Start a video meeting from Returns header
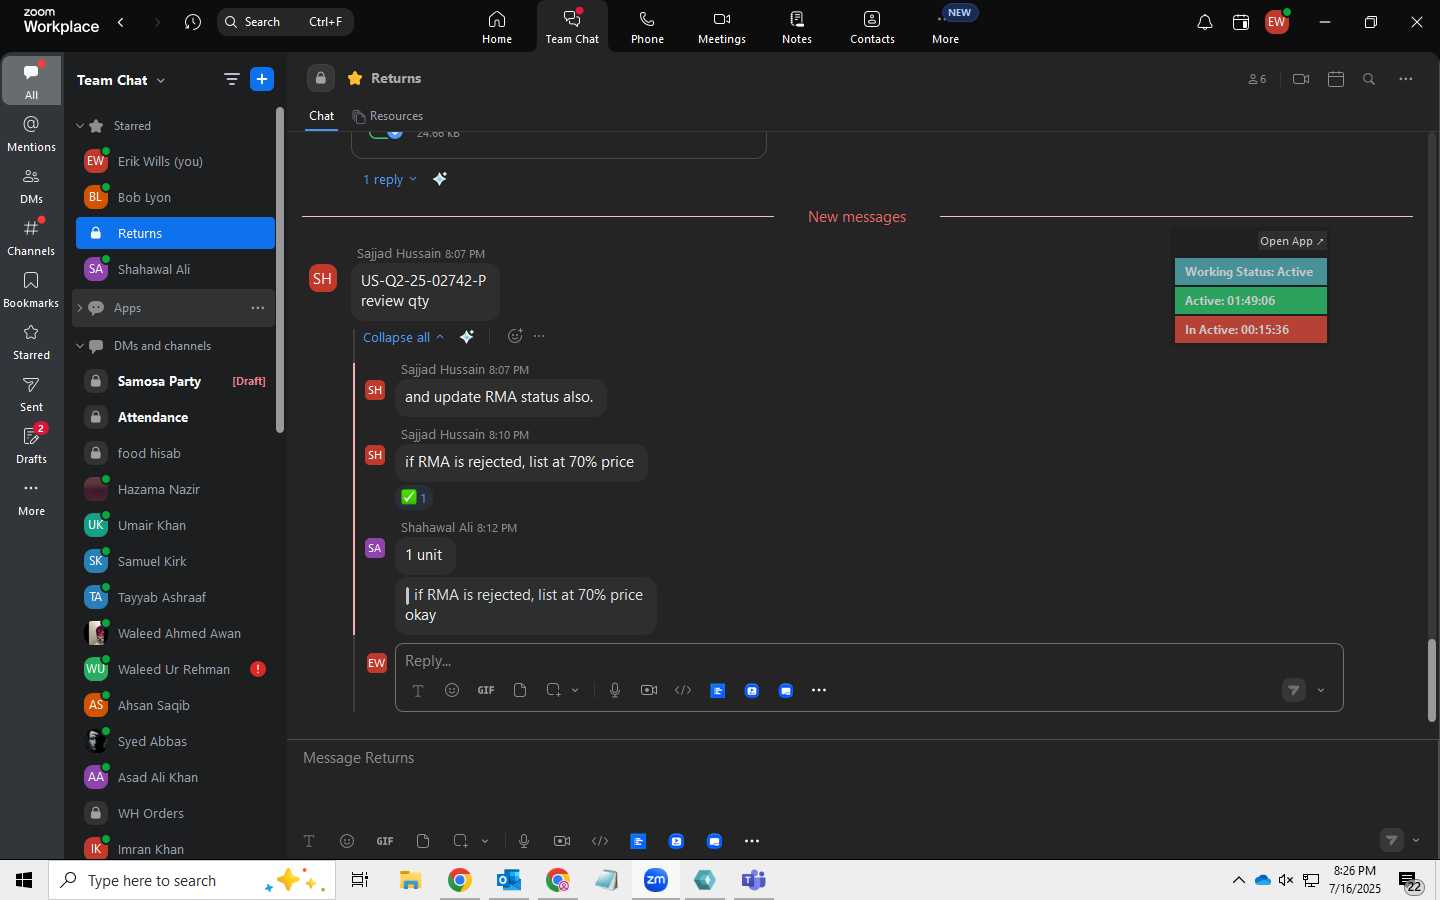This screenshot has height=900, width=1440. 1301,79
